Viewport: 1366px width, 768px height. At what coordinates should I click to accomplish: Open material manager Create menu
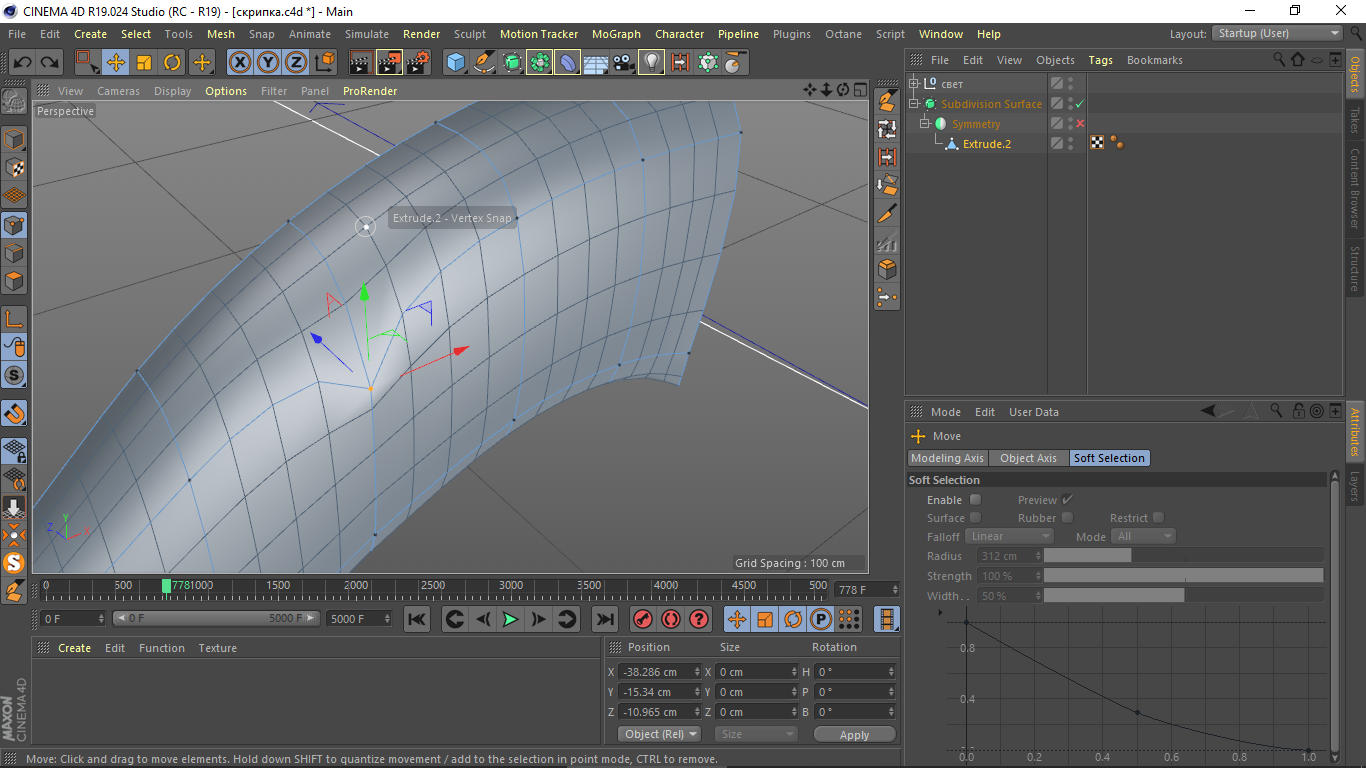tap(74, 648)
